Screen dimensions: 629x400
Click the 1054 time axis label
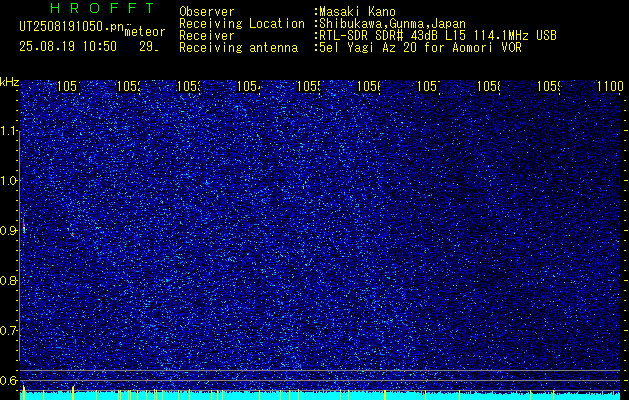[x=249, y=86]
